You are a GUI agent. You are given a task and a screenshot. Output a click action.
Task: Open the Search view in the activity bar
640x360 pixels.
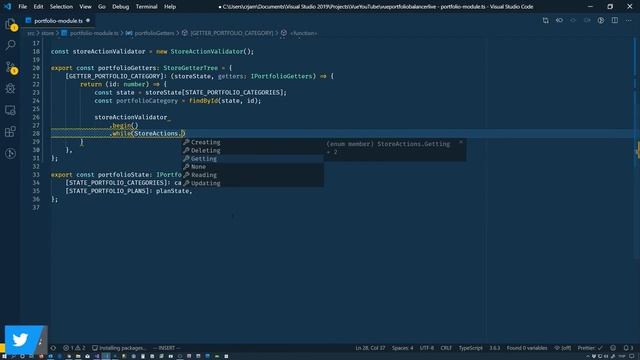(11, 44)
